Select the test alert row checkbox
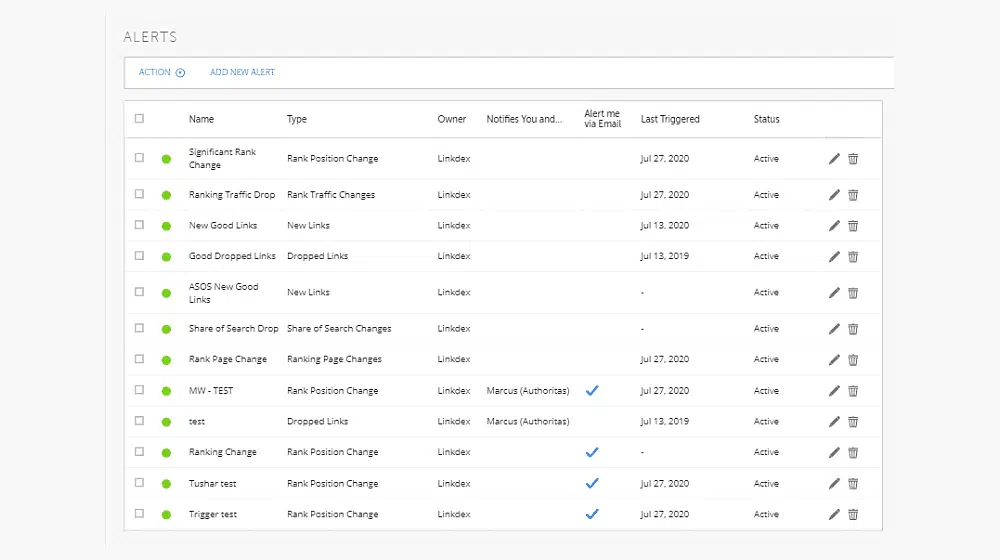This screenshot has width=1000, height=560. coord(139,421)
